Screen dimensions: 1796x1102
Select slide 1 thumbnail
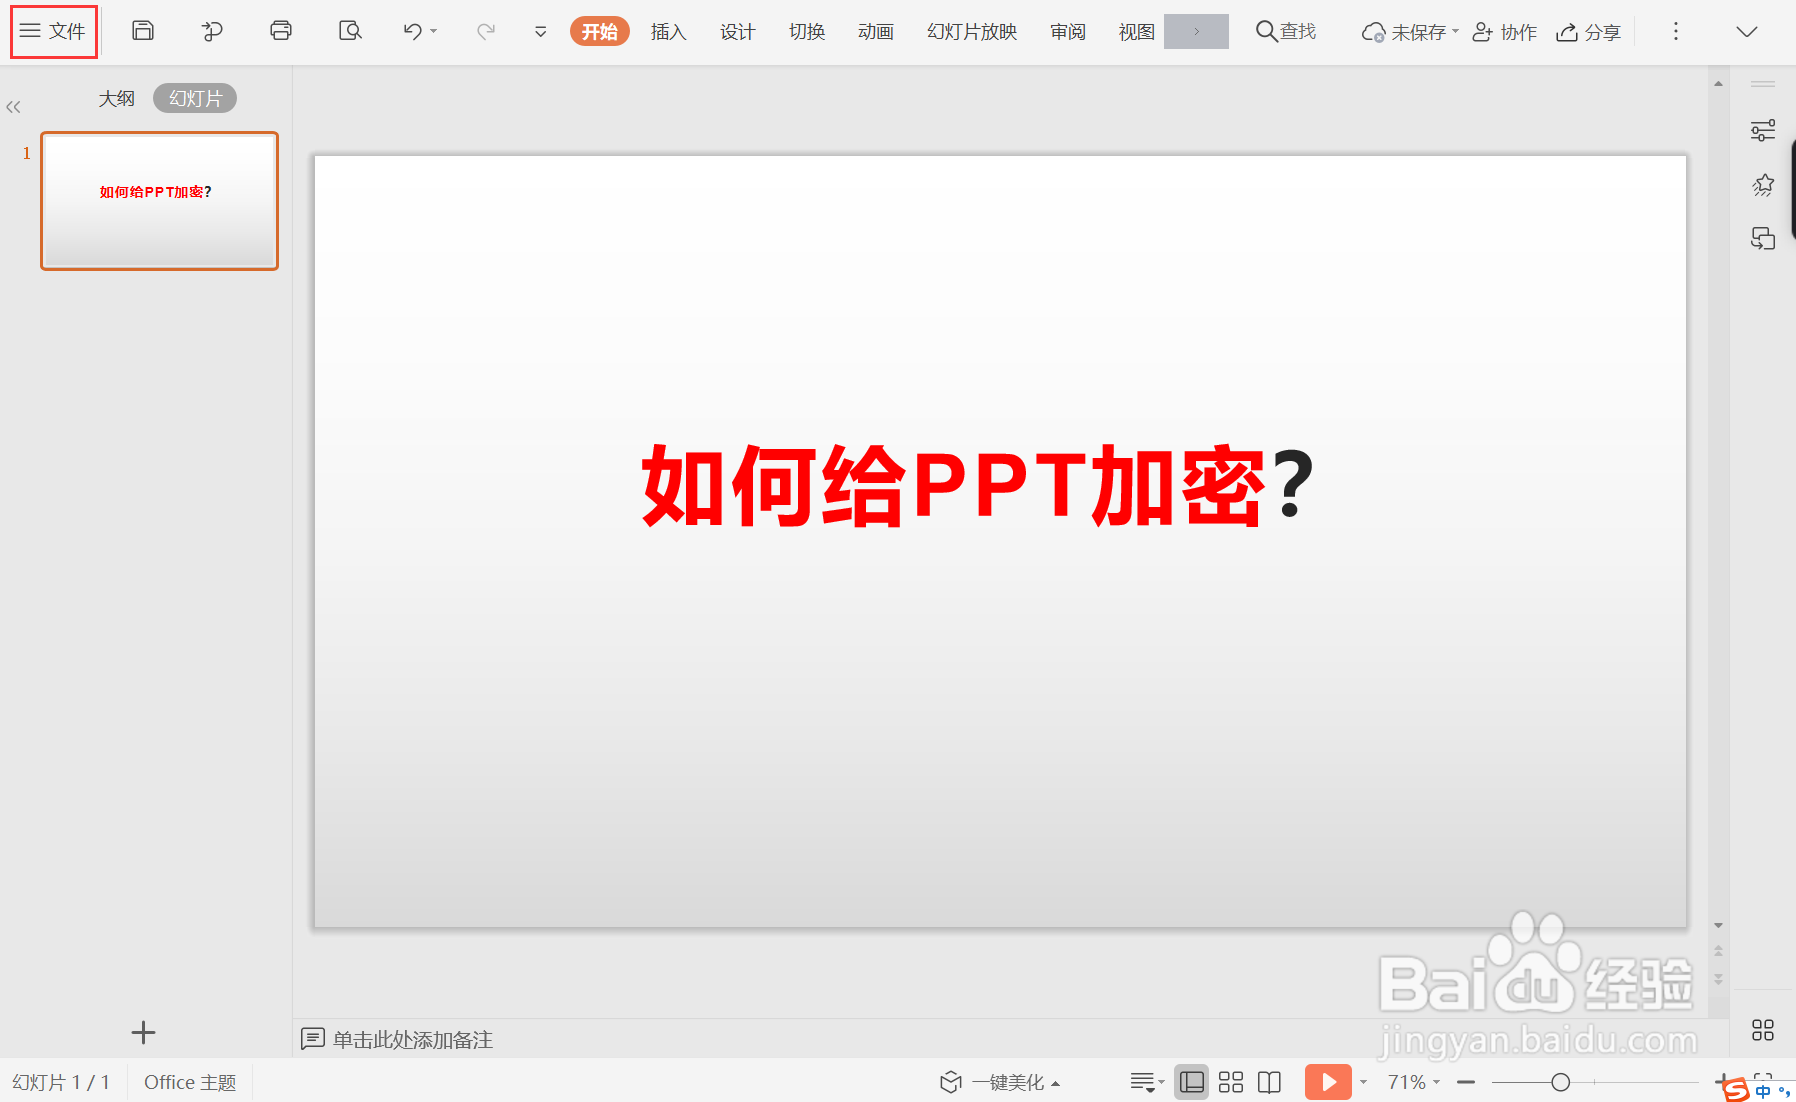[158, 200]
